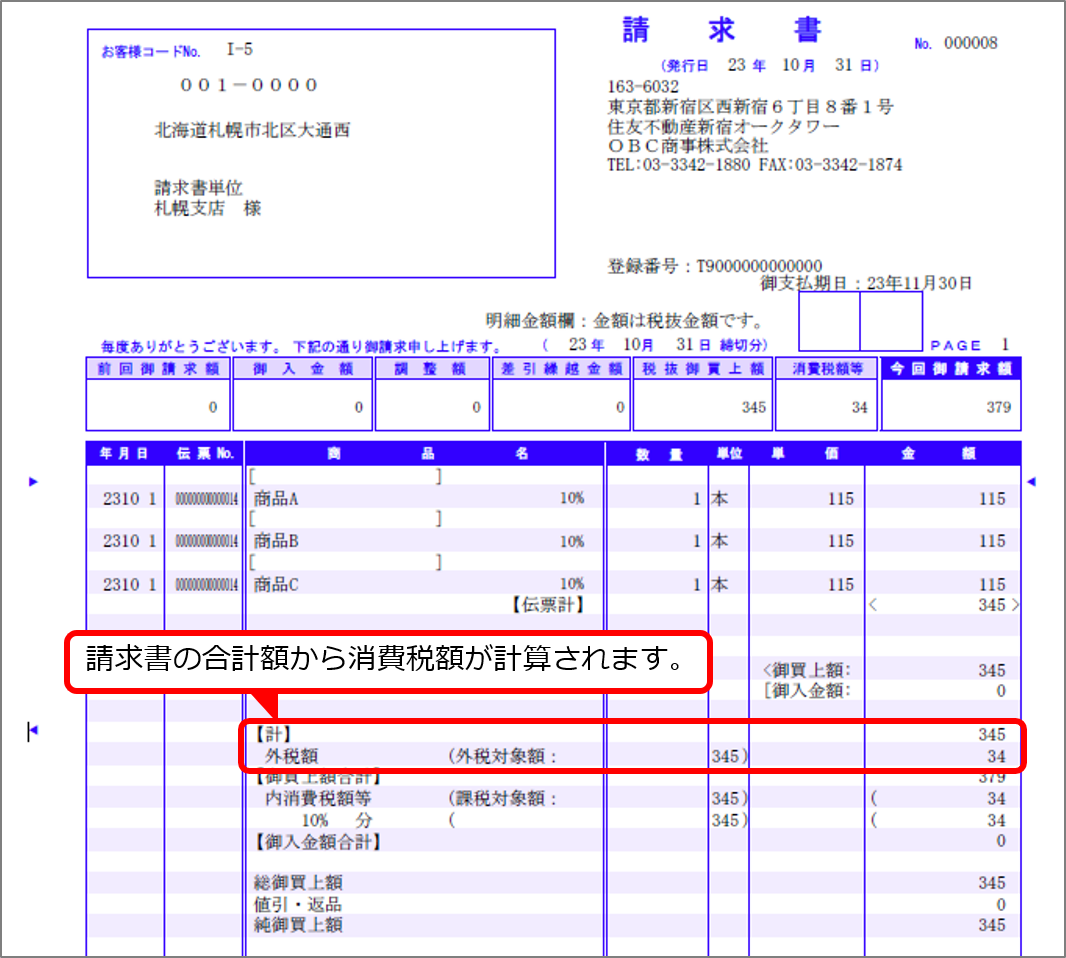The height and width of the screenshot is (958, 1066).
Task: Click the 総御買上額 row label
Action: (298, 883)
